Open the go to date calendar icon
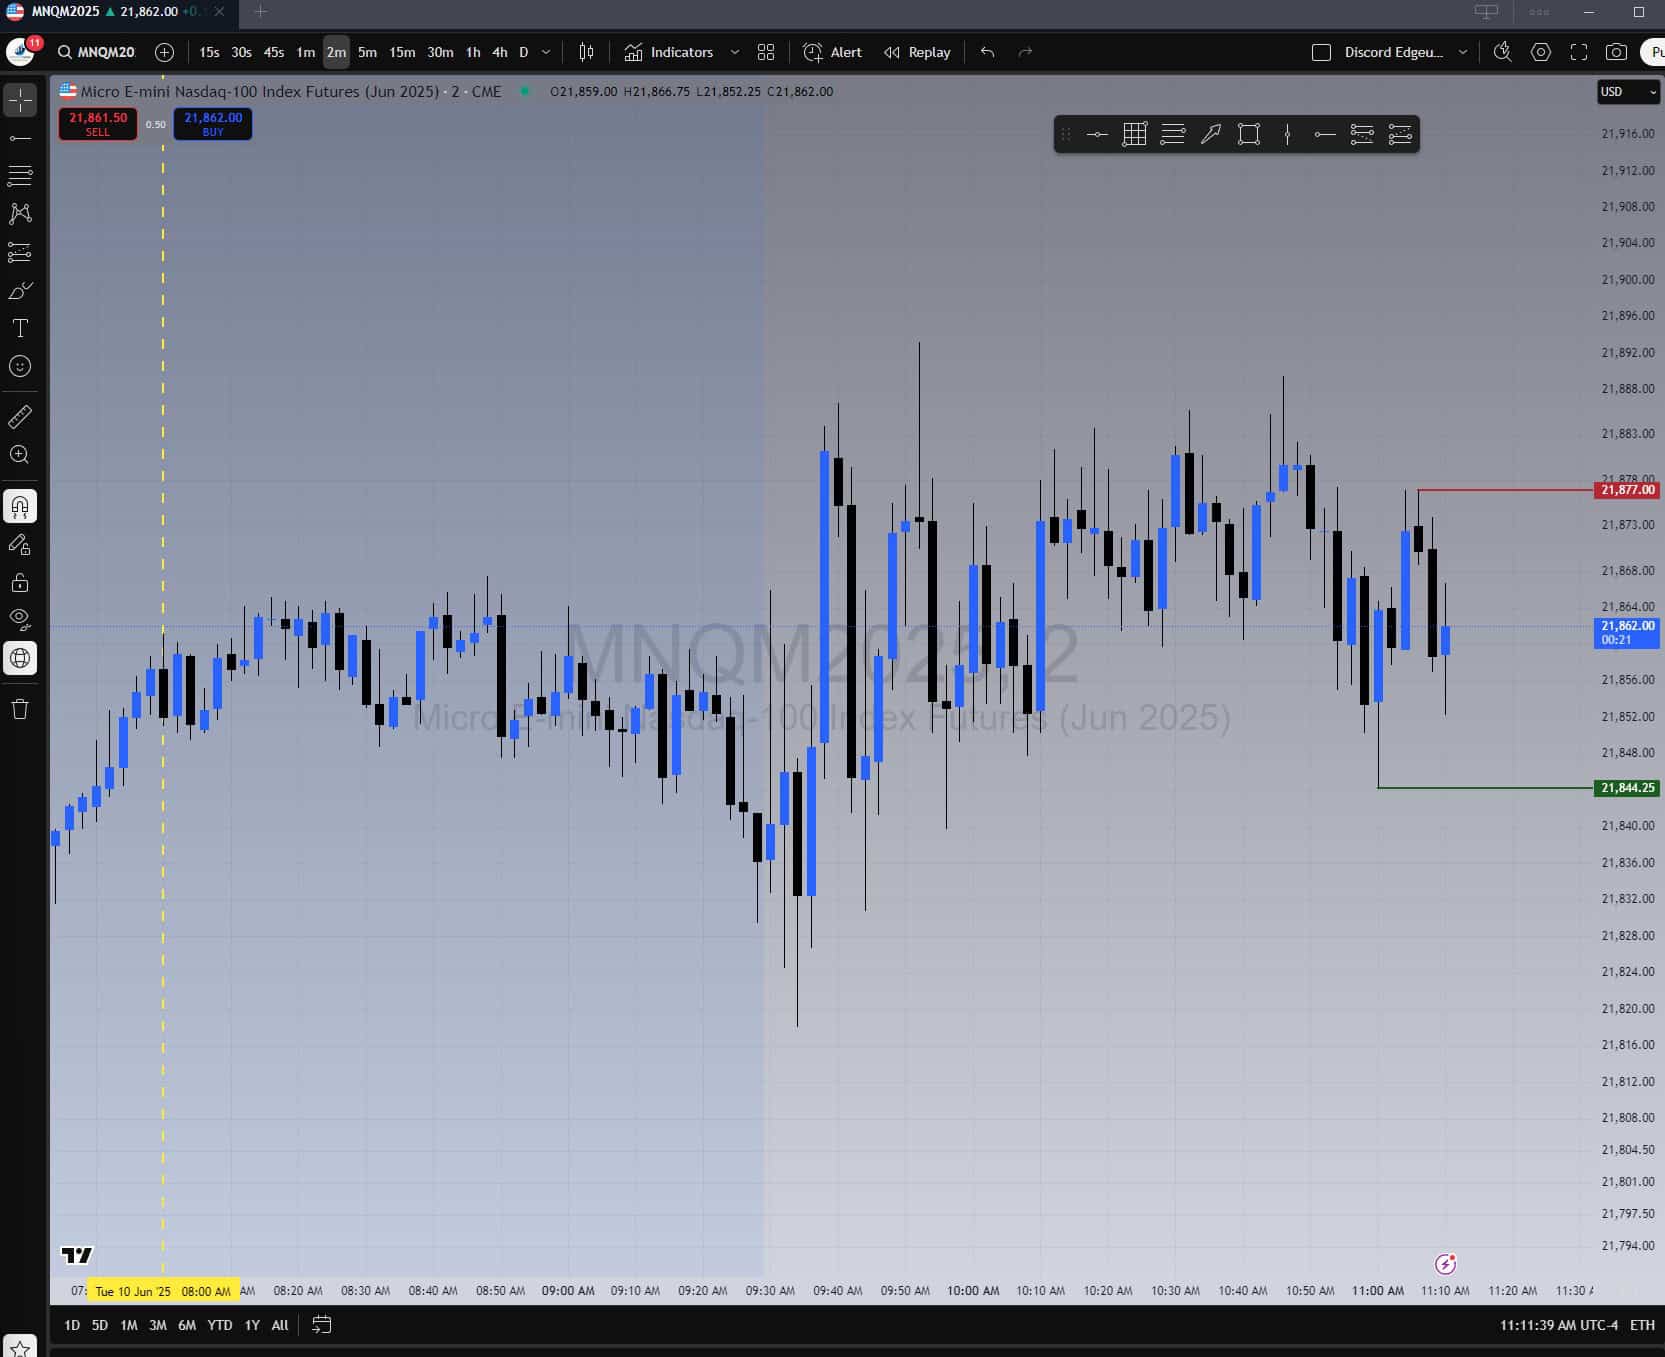The height and width of the screenshot is (1357, 1665). pos(321,1325)
